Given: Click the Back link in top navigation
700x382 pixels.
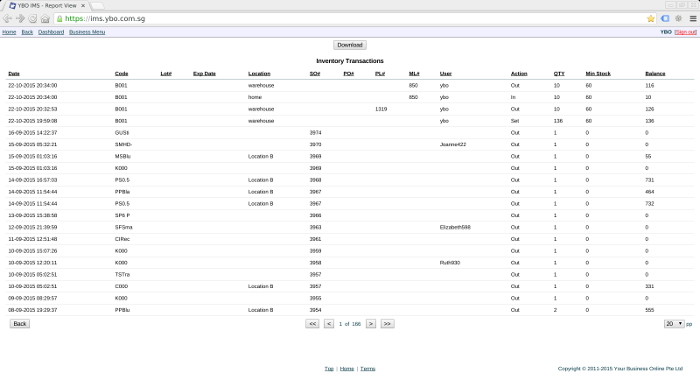Looking at the screenshot, I should (x=27, y=32).
